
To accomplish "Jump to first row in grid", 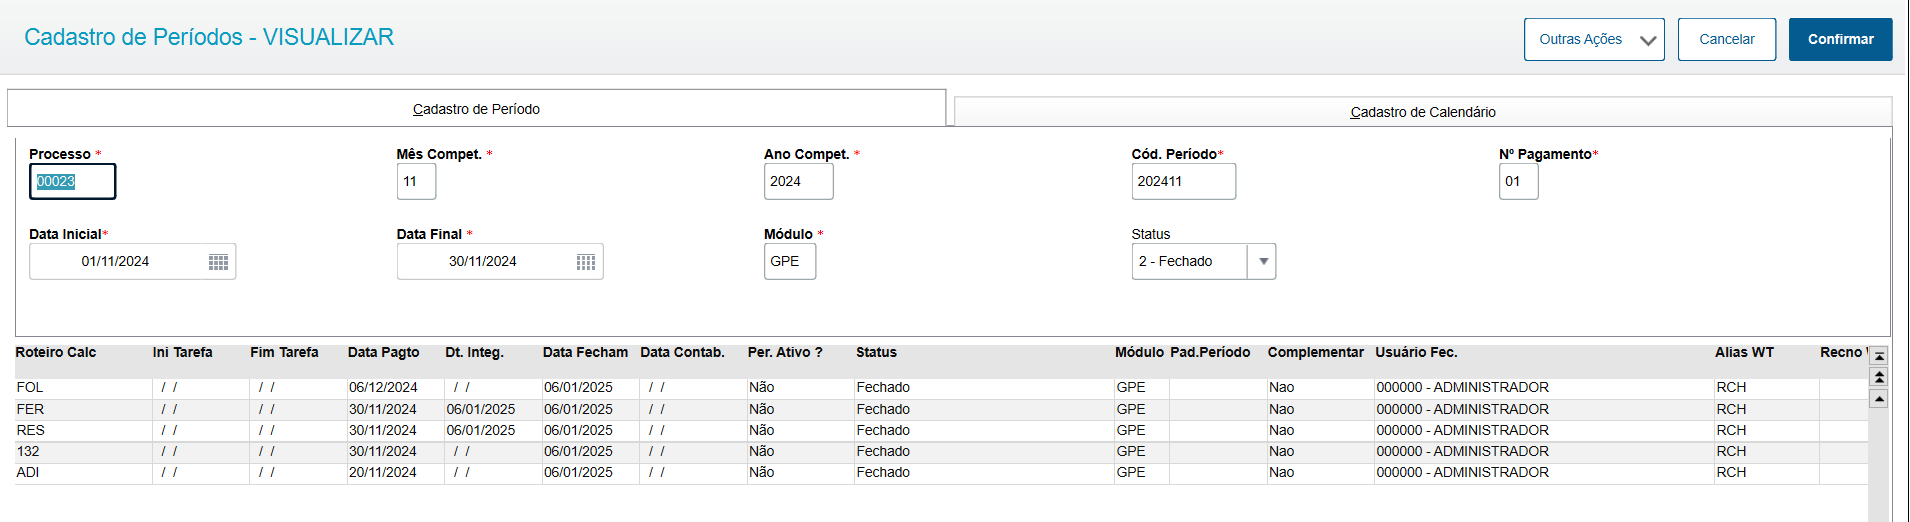I will point(1879,356).
